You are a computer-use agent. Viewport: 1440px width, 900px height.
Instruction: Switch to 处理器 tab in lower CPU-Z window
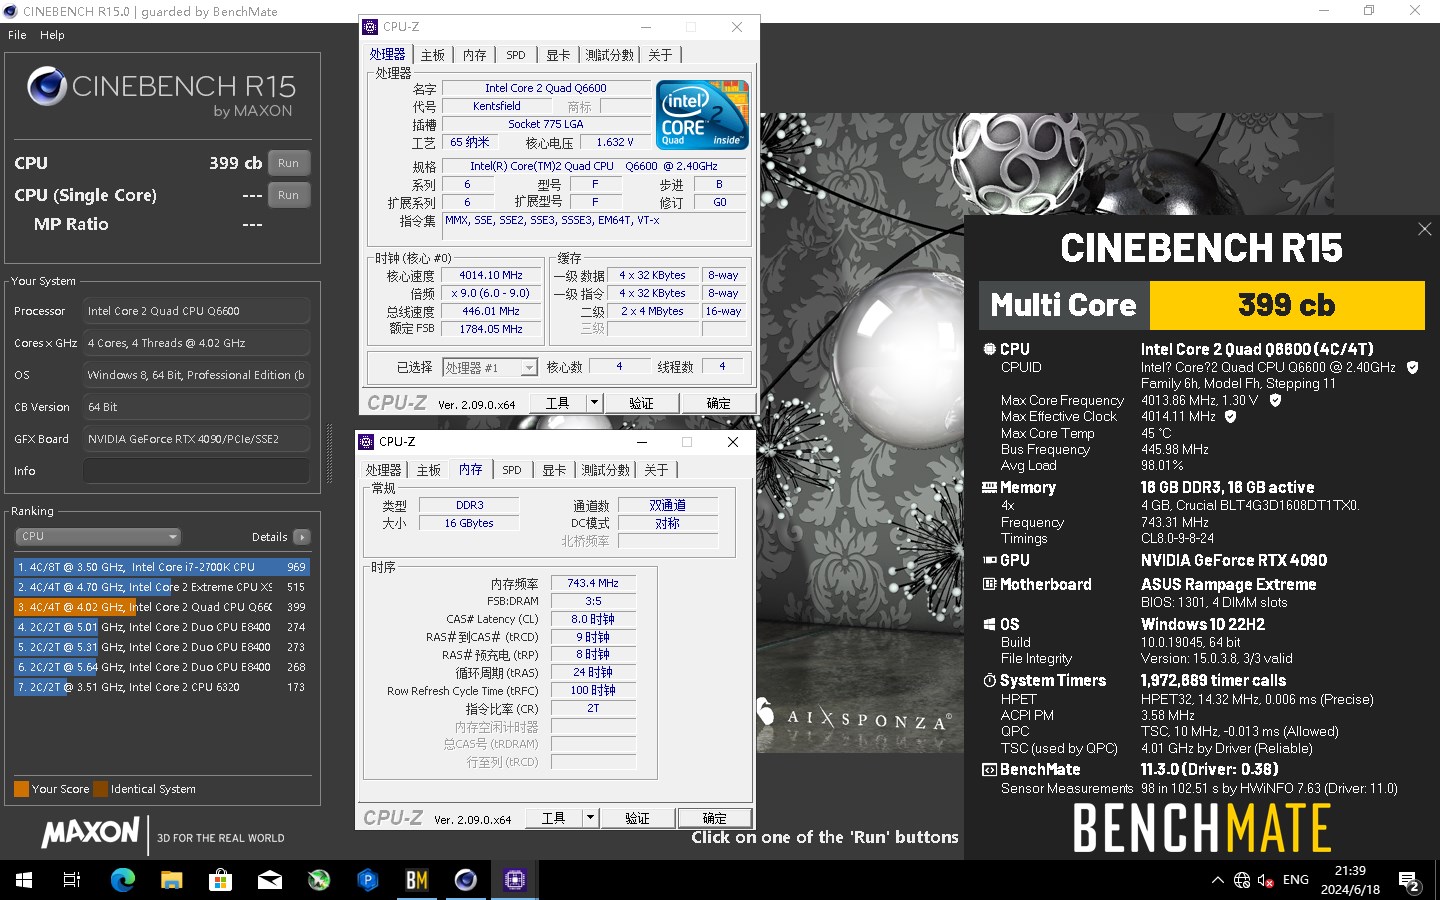click(x=383, y=470)
